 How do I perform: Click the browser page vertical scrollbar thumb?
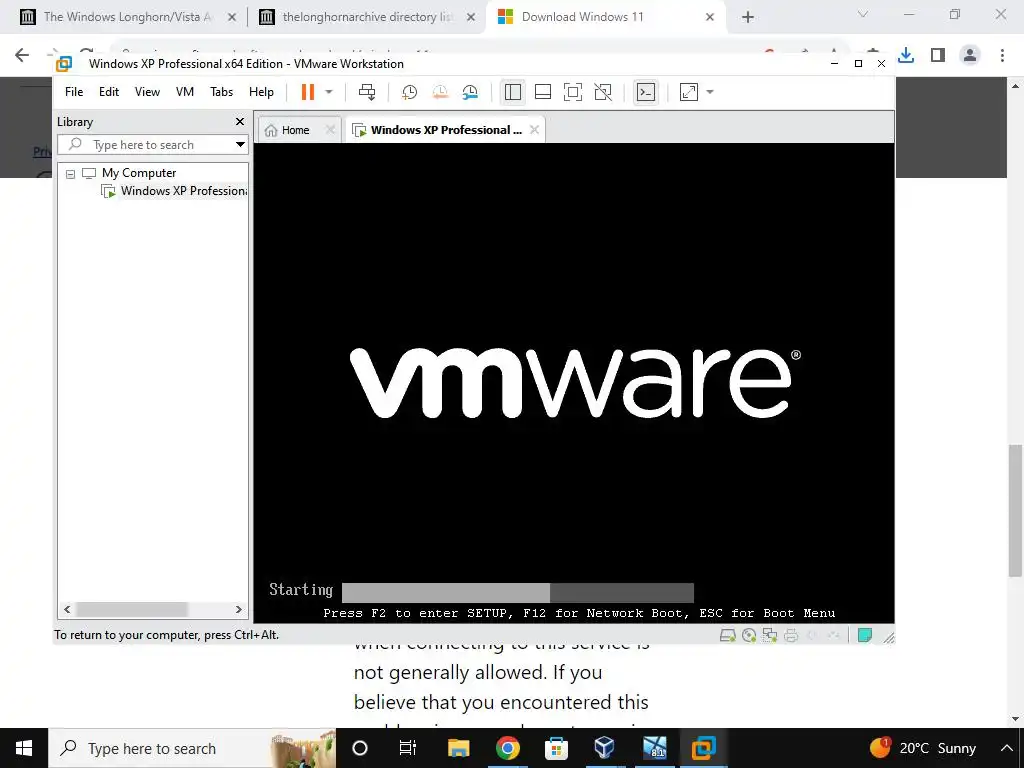tap(1016, 511)
